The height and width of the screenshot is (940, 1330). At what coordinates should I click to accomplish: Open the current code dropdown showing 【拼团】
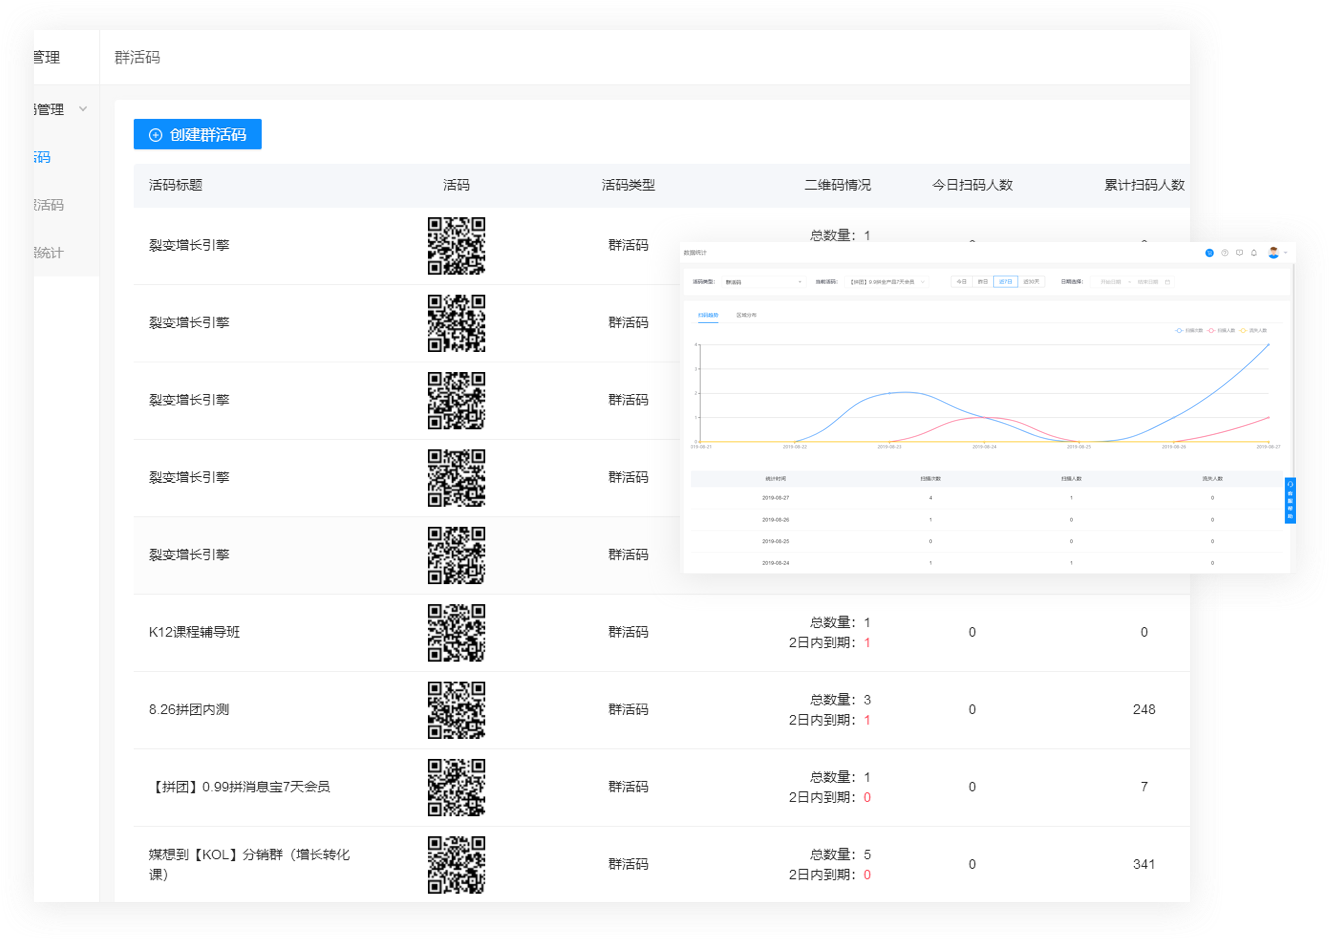pyautogui.click(x=885, y=282)
